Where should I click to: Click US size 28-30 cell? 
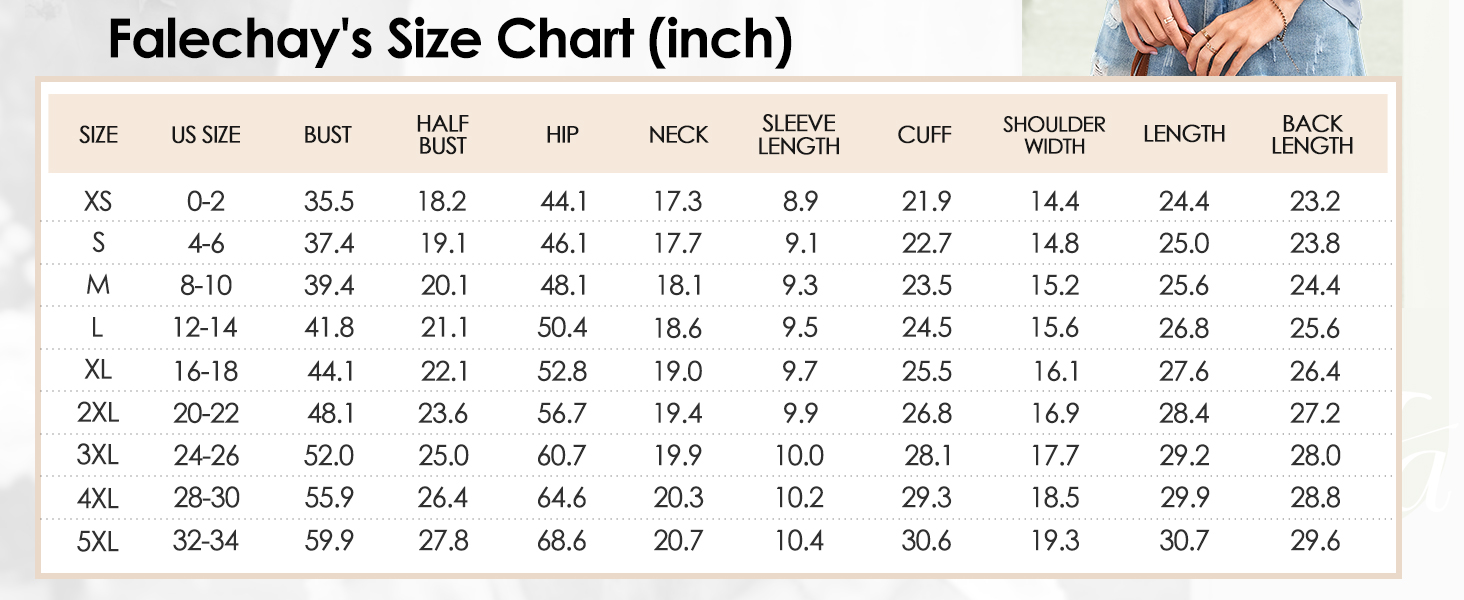(205, 499)
